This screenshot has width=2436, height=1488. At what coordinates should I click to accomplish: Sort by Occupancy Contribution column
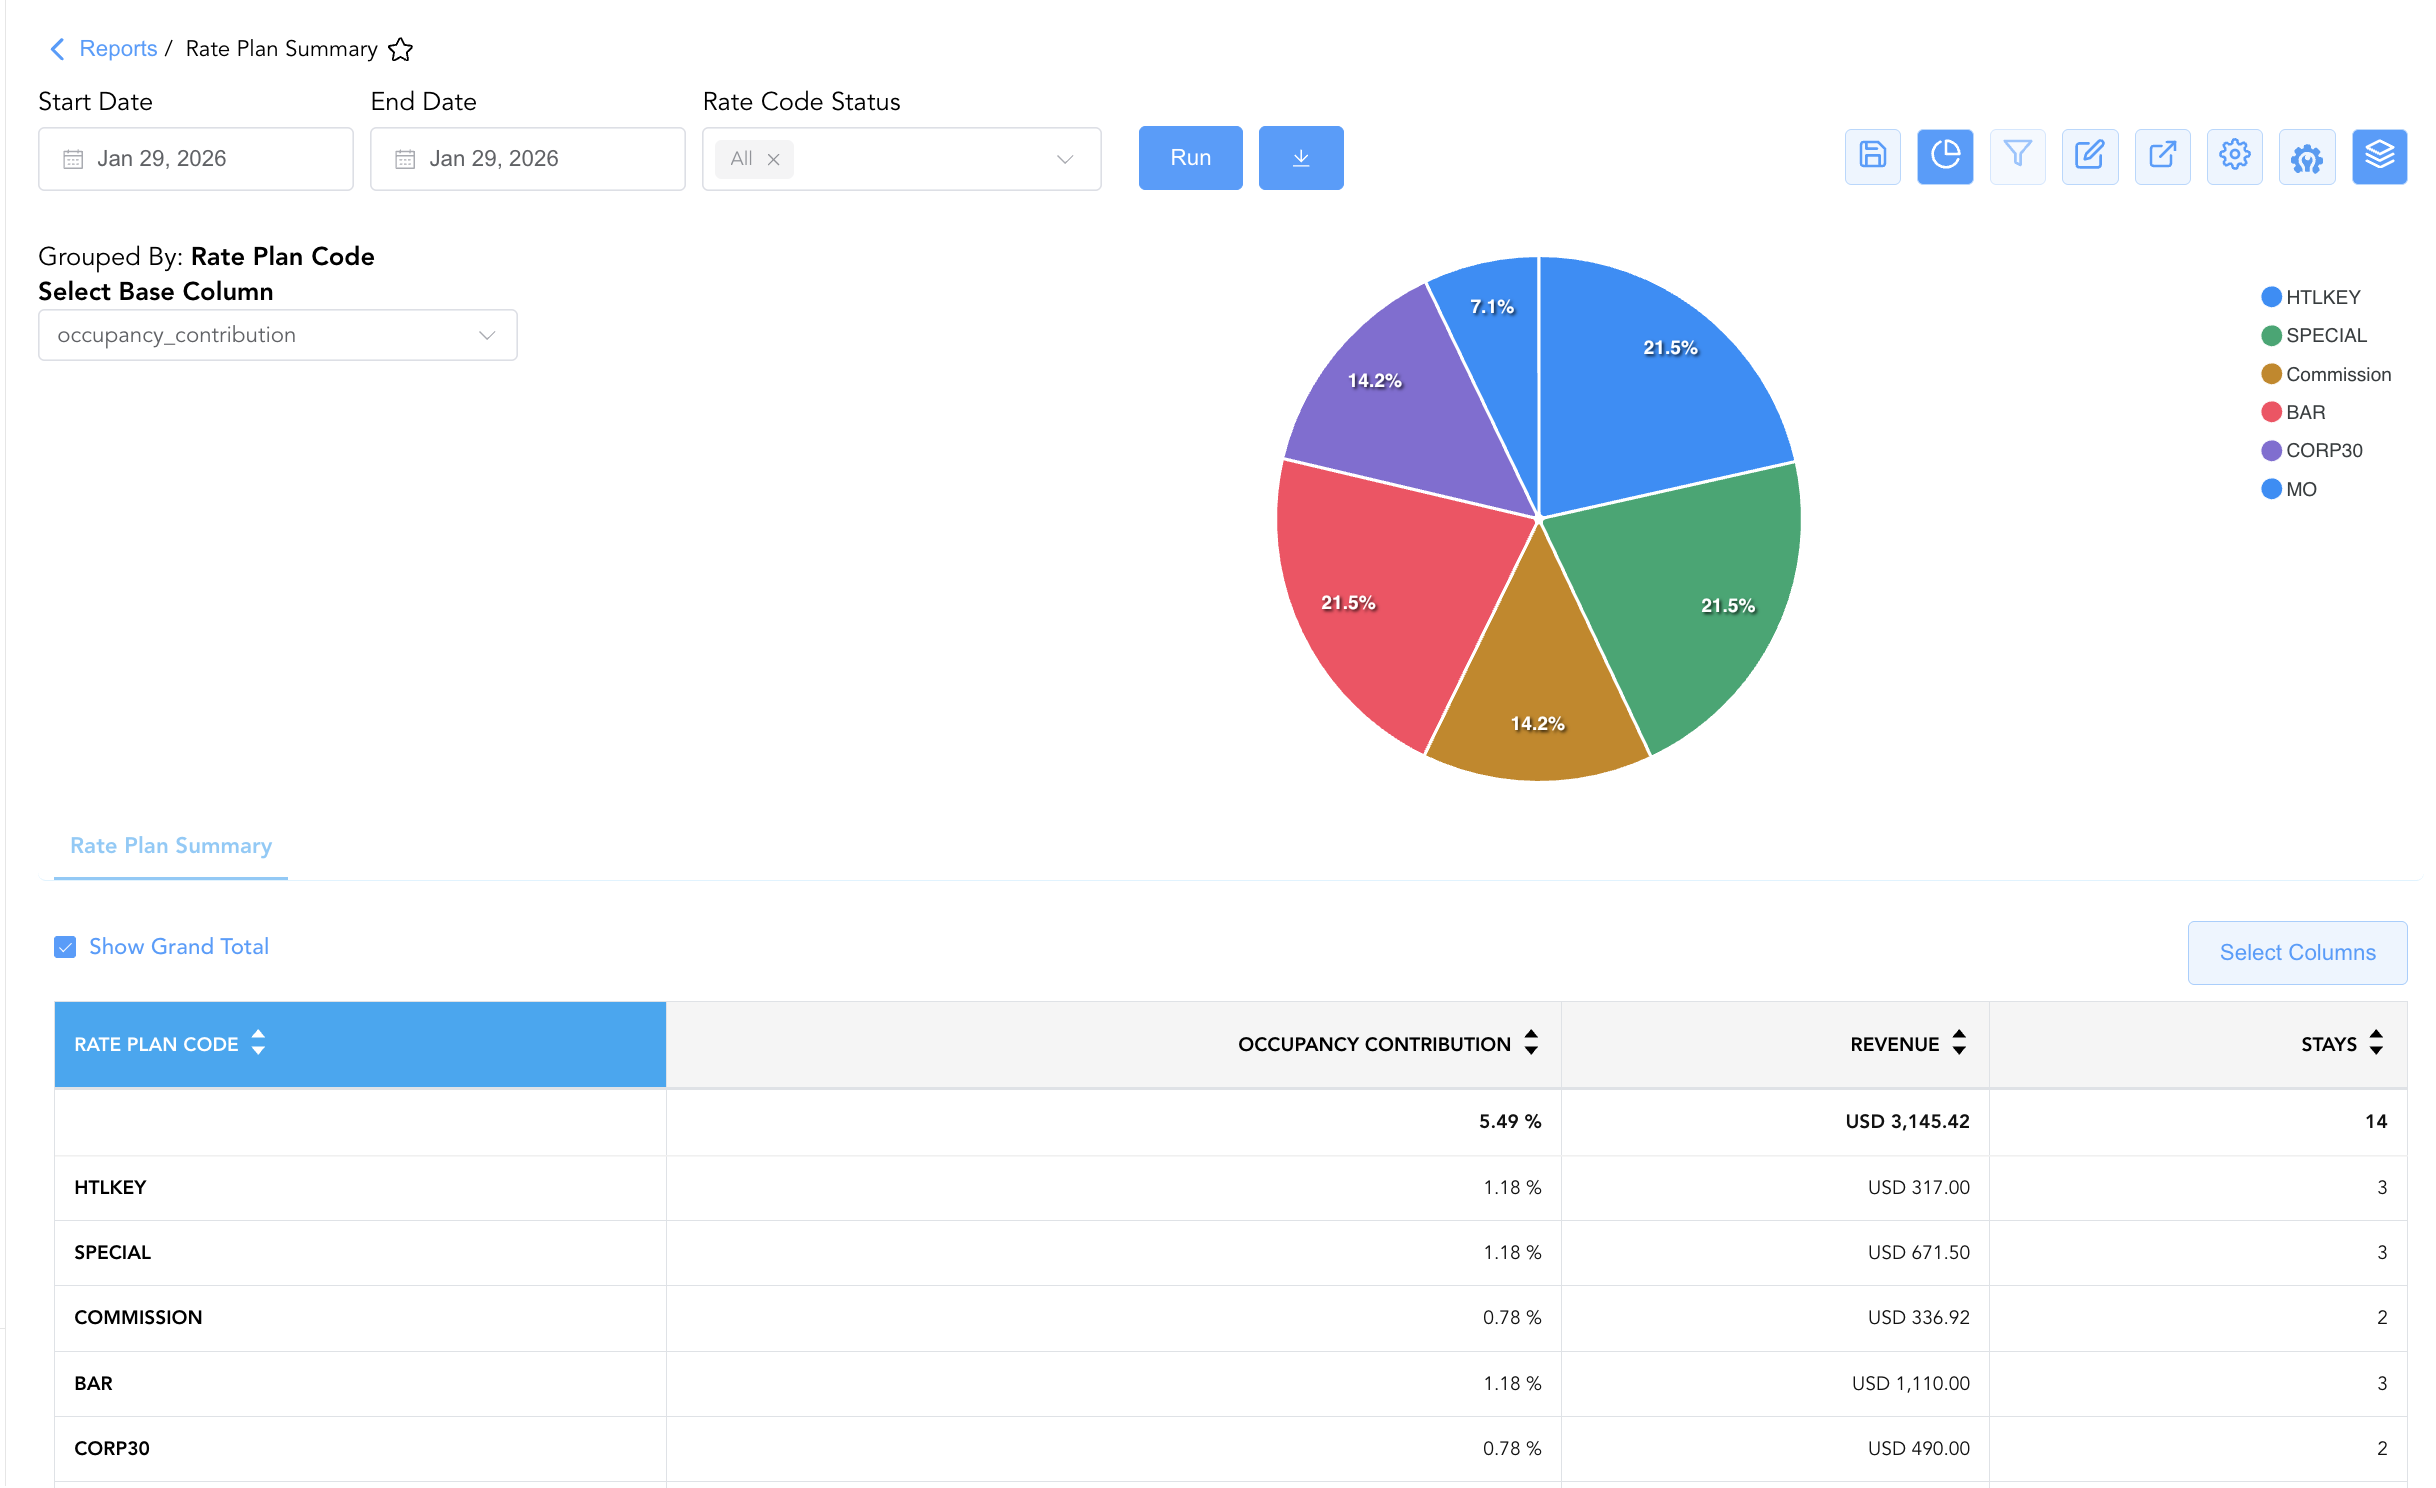pyautogui.click(x=1388, y=1044)
